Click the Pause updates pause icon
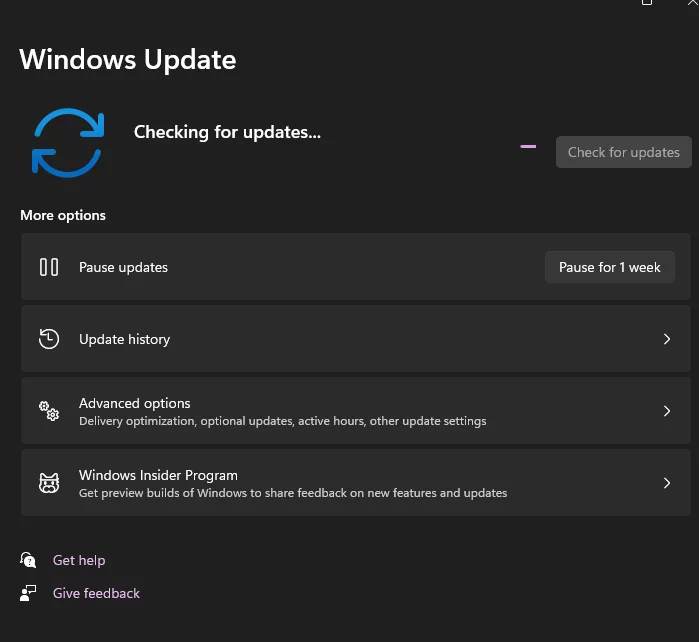This screenshot has height=642, width=699. 49,267
